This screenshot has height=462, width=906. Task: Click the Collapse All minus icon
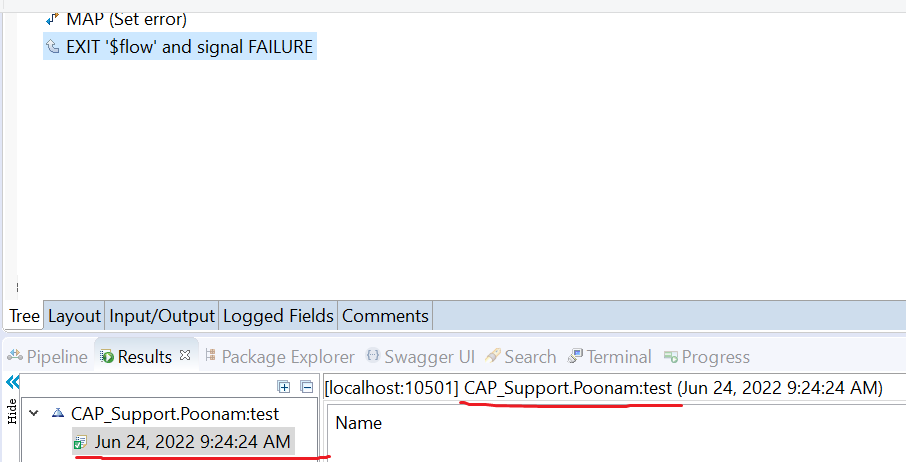pos(307,387)
